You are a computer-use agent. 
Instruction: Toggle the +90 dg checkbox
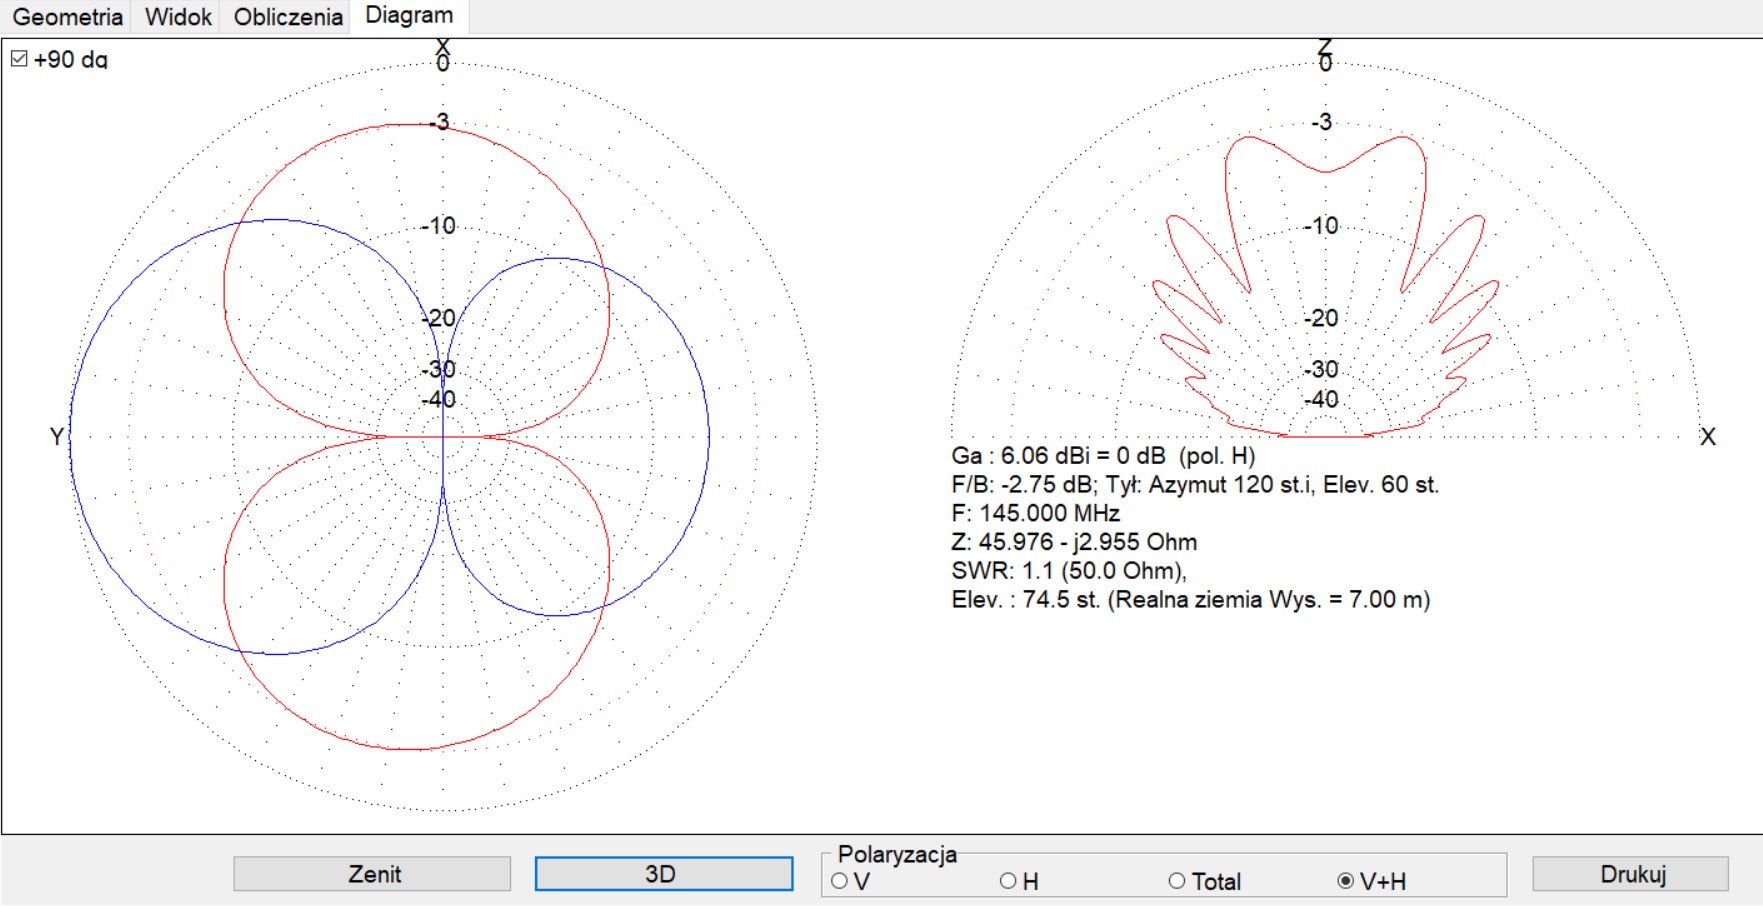click(x=19, y=59)
